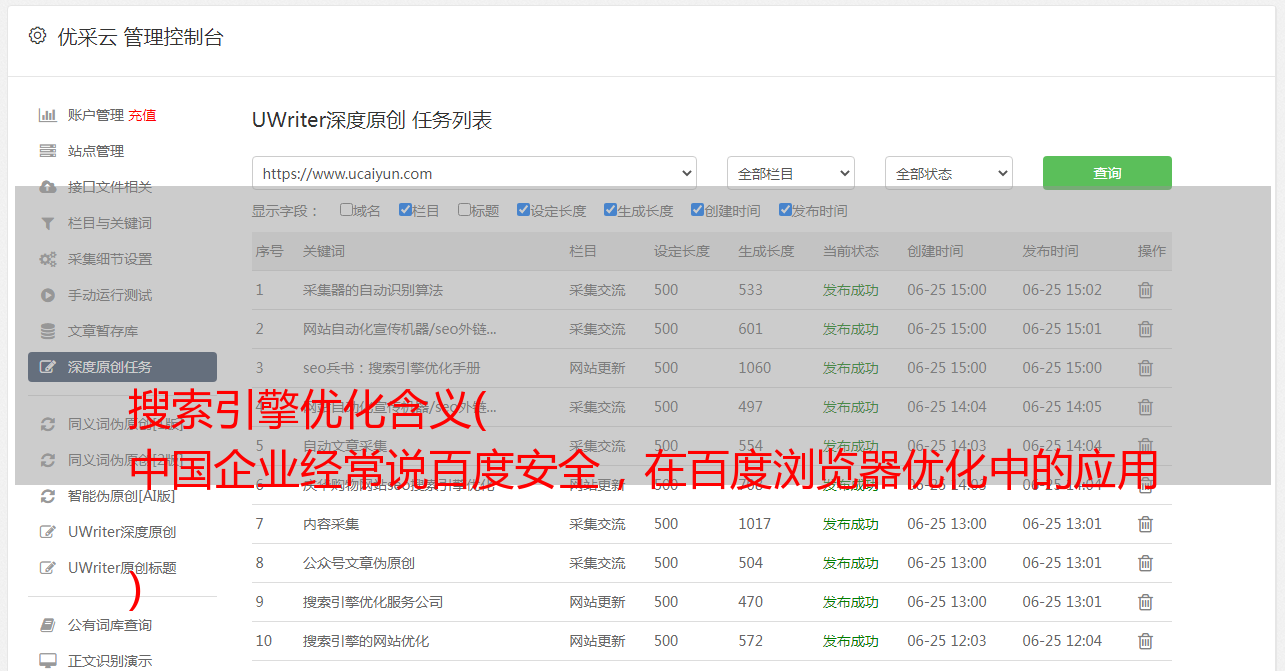Enable the 域名 display field checkbox
This screenshot has height=671, width=1285.
[x=346, y=210]
